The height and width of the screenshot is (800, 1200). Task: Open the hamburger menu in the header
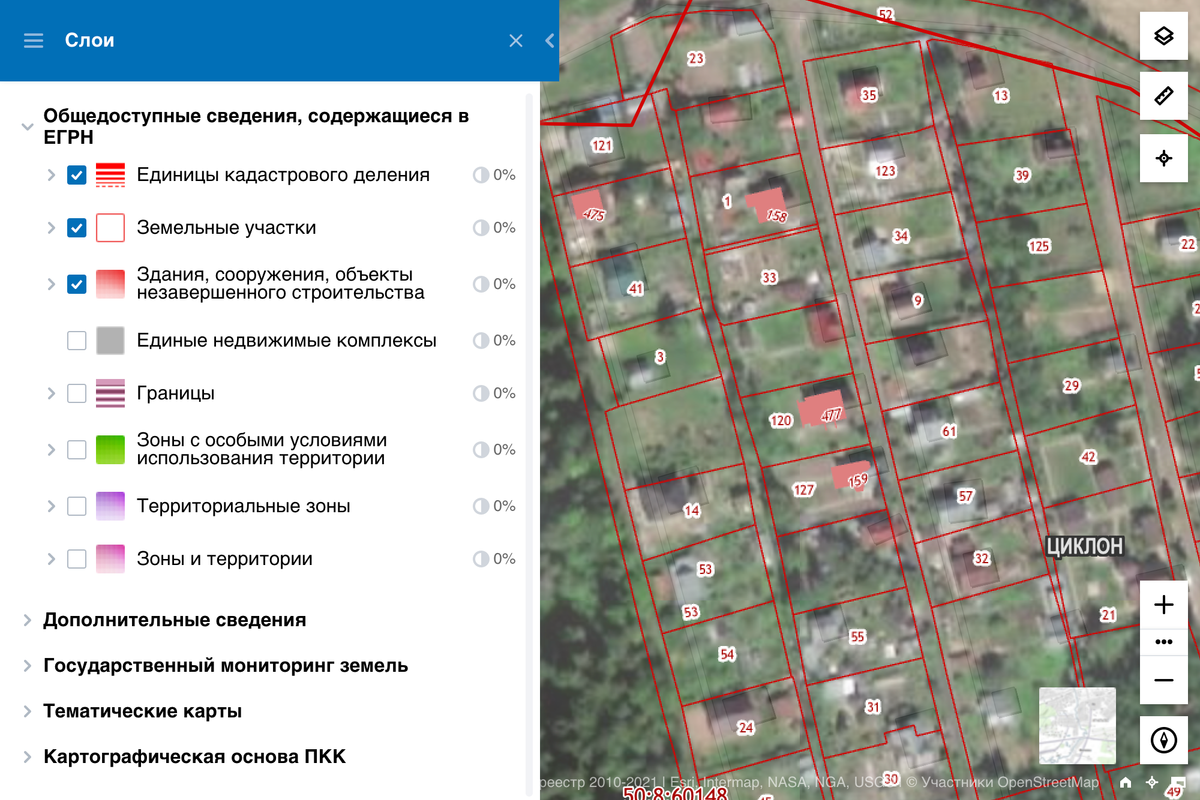33,41
